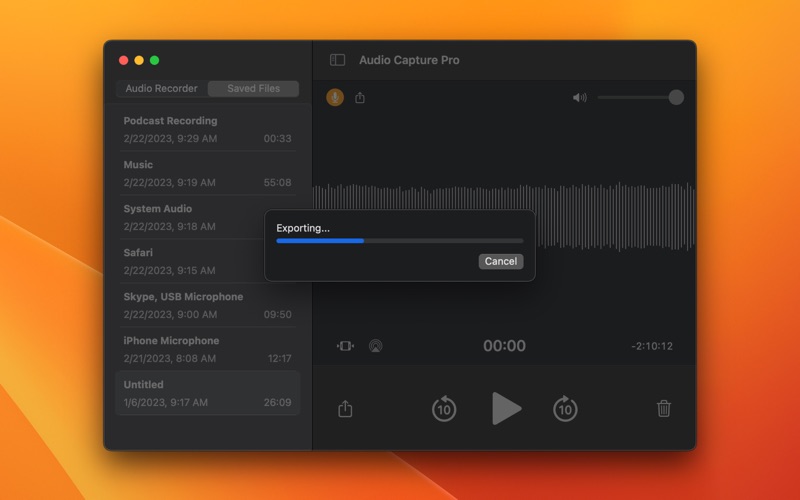Click the Audio Capture Pro title
The image size is (800, 500).
tap(409, 60)
